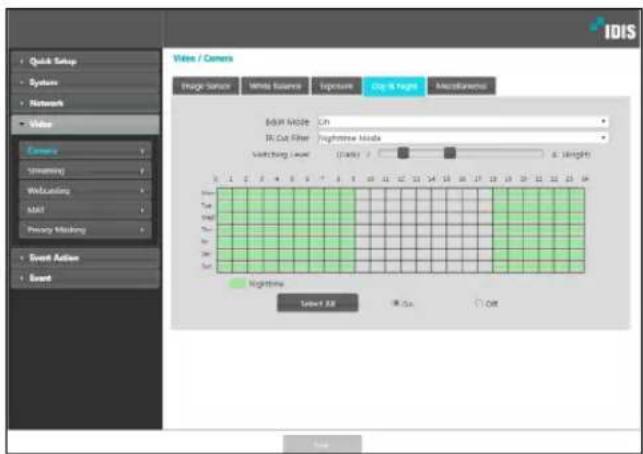Click the Sunday hour 23 schedule cell
This screenshot has height=454, width=643.
(x=577, y=267)
